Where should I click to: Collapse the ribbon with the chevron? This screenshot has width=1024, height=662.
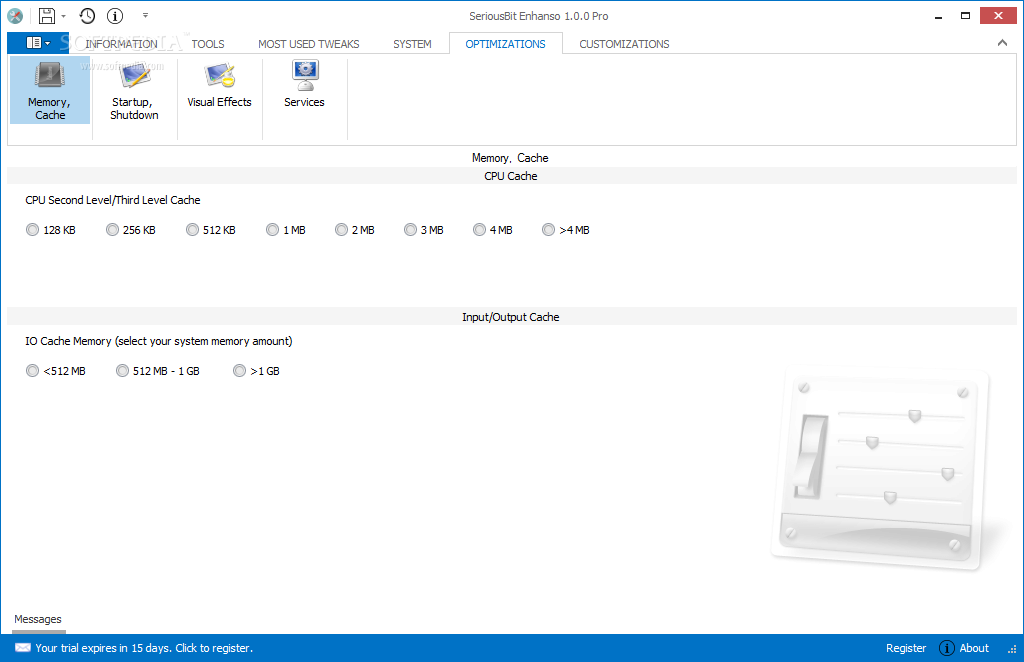(x=1002, y=43)
